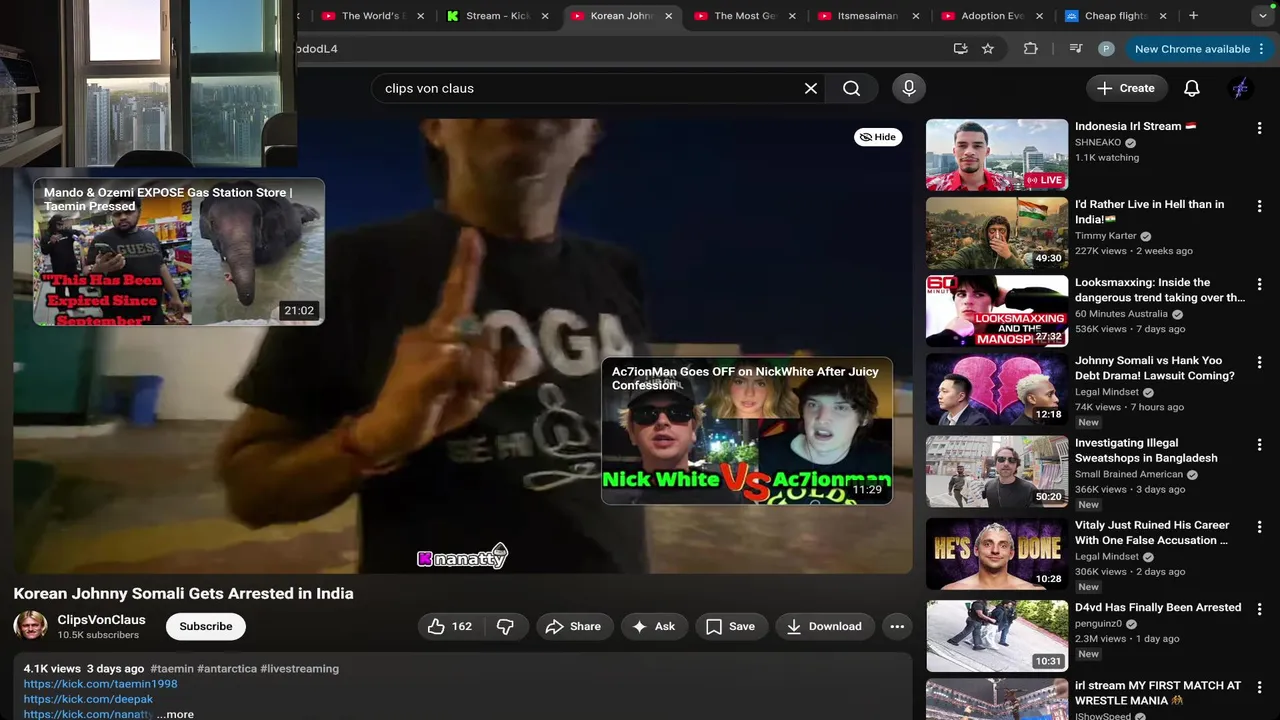Switch to the Stream - Kick tab
This screenshot has height=720, width=1280.
(499, 16)
